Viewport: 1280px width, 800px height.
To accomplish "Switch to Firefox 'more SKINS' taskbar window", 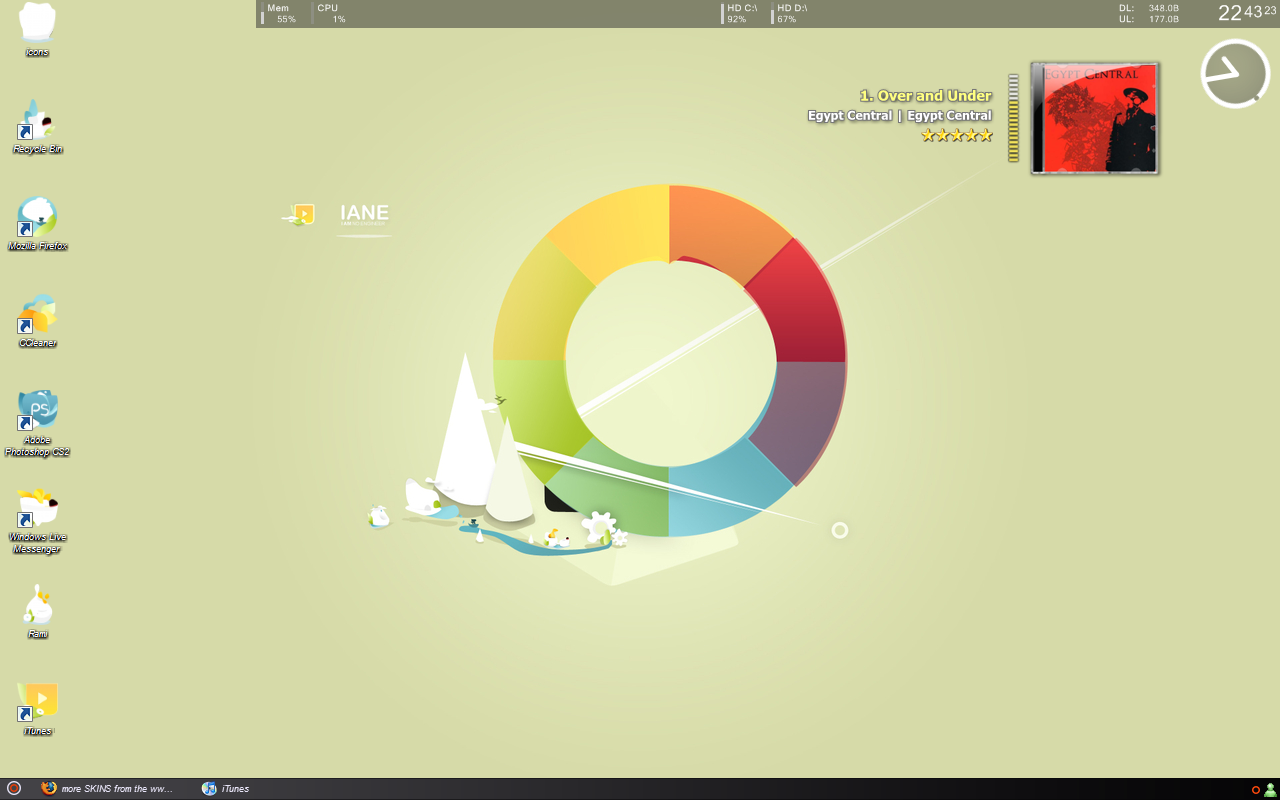I will tap(108, 789).
